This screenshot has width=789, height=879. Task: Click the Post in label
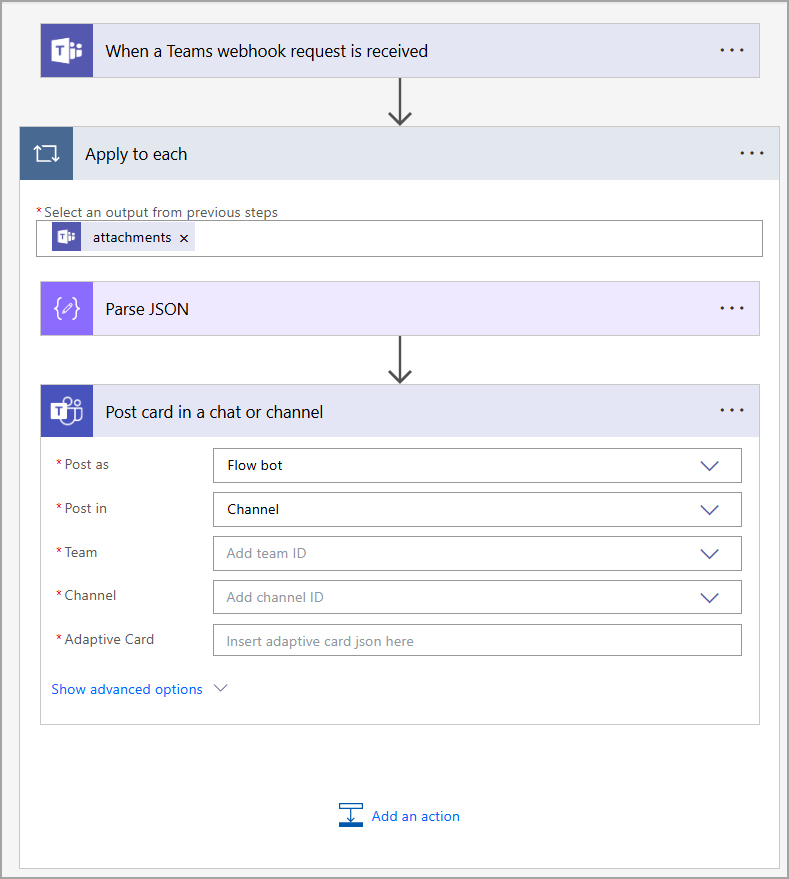tap(85, 508)
